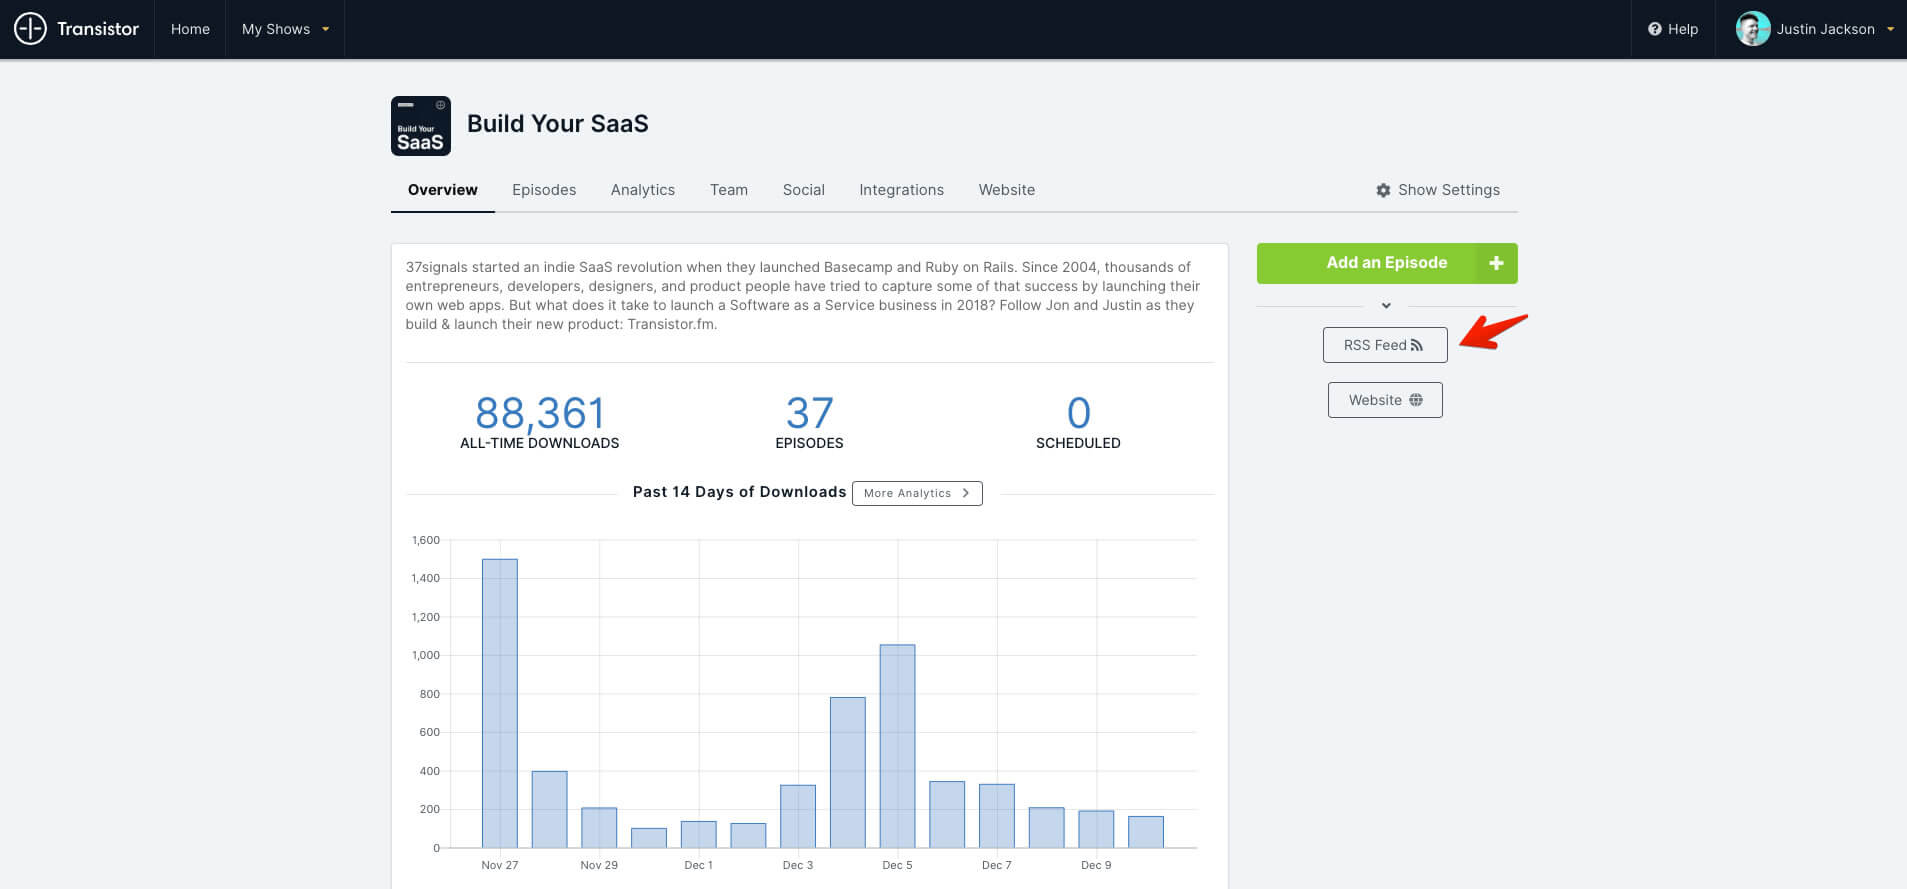Collapse the chevron below Add an Episode

(1386, 306)
